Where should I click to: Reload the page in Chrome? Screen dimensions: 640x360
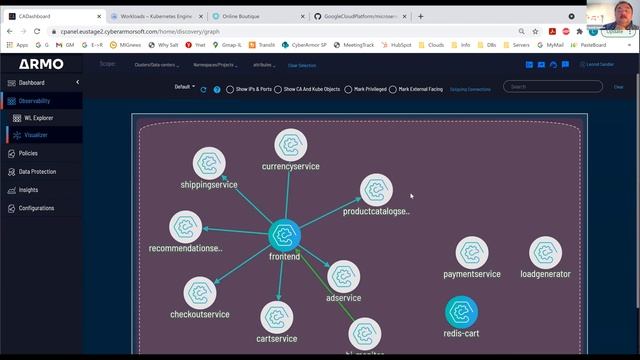37,31
